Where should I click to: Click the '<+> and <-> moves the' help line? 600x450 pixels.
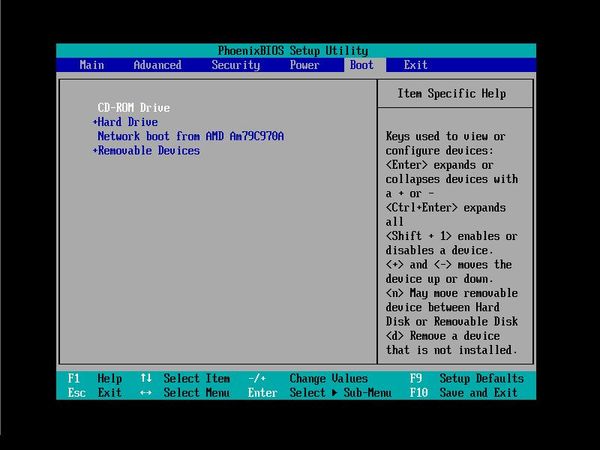[x=449, y=265]
